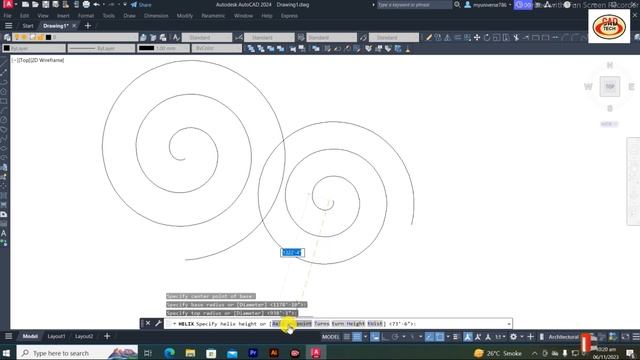The width and height of the screenshot is (640, 360).
Task: Open the Table Style dropdown
Action: pos(331,37)
